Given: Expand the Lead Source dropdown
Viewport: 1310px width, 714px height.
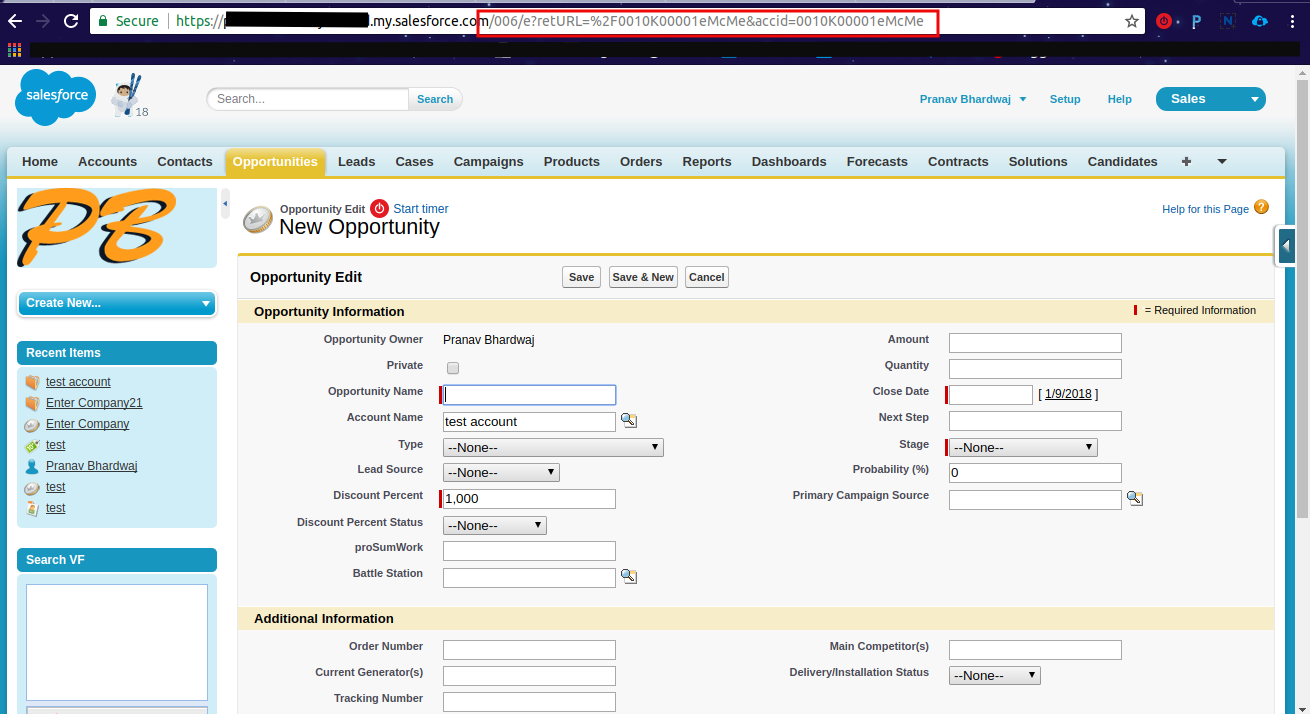Looking at the screenshot, I should [x=501, y=473].
